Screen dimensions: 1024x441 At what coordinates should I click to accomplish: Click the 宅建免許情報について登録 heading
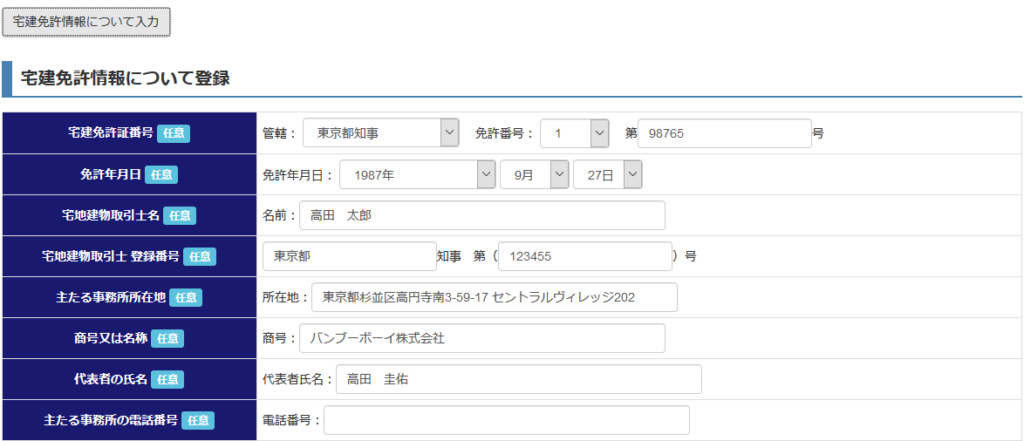click(125, 79)
